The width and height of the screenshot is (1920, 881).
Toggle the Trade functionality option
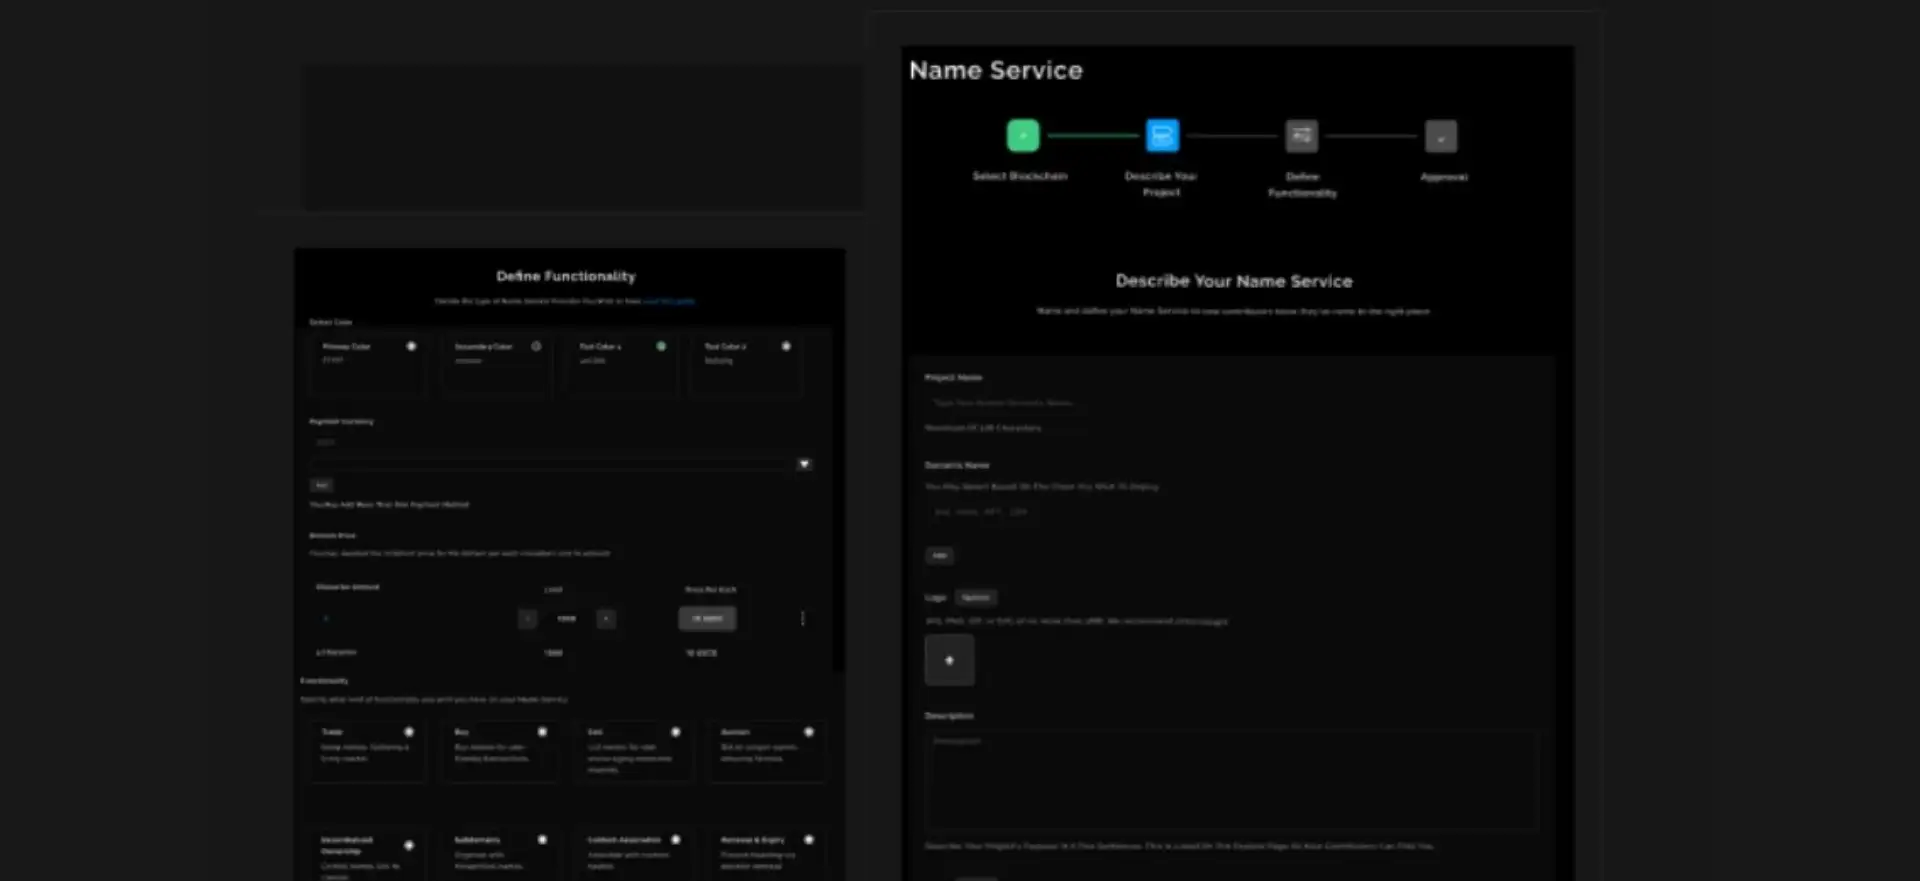coord(409,732)
